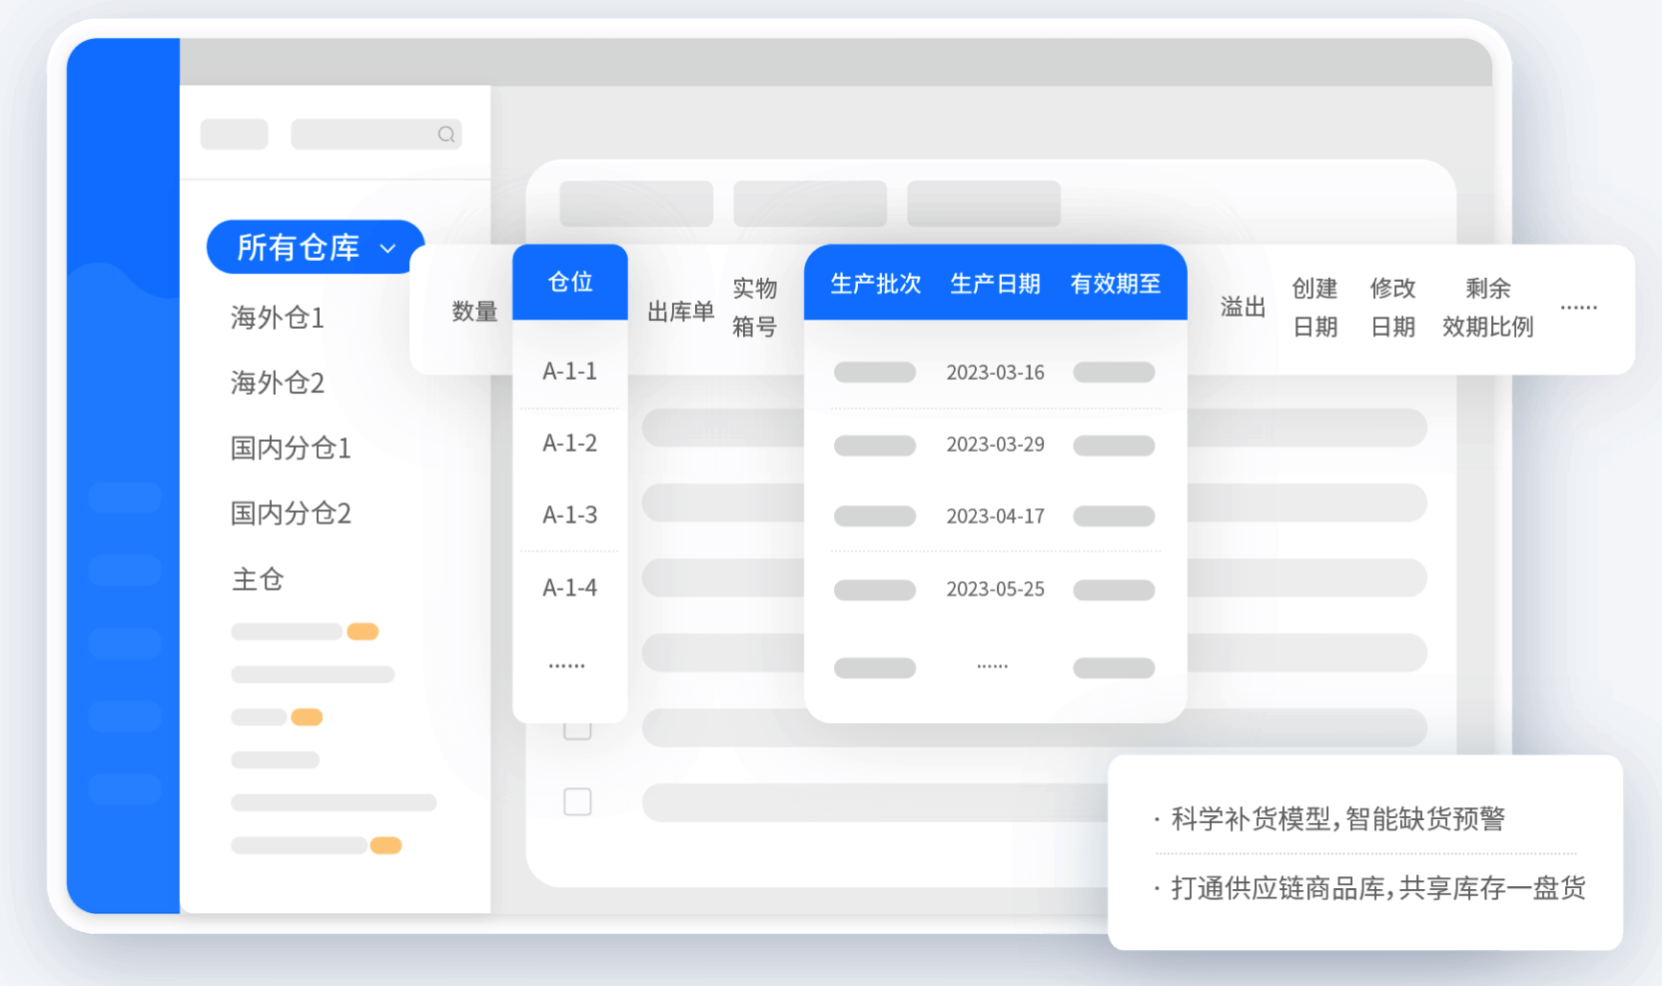Click the orange badge beside the first filter row
Screen dimensions: 1662x986
pos(363,631)
